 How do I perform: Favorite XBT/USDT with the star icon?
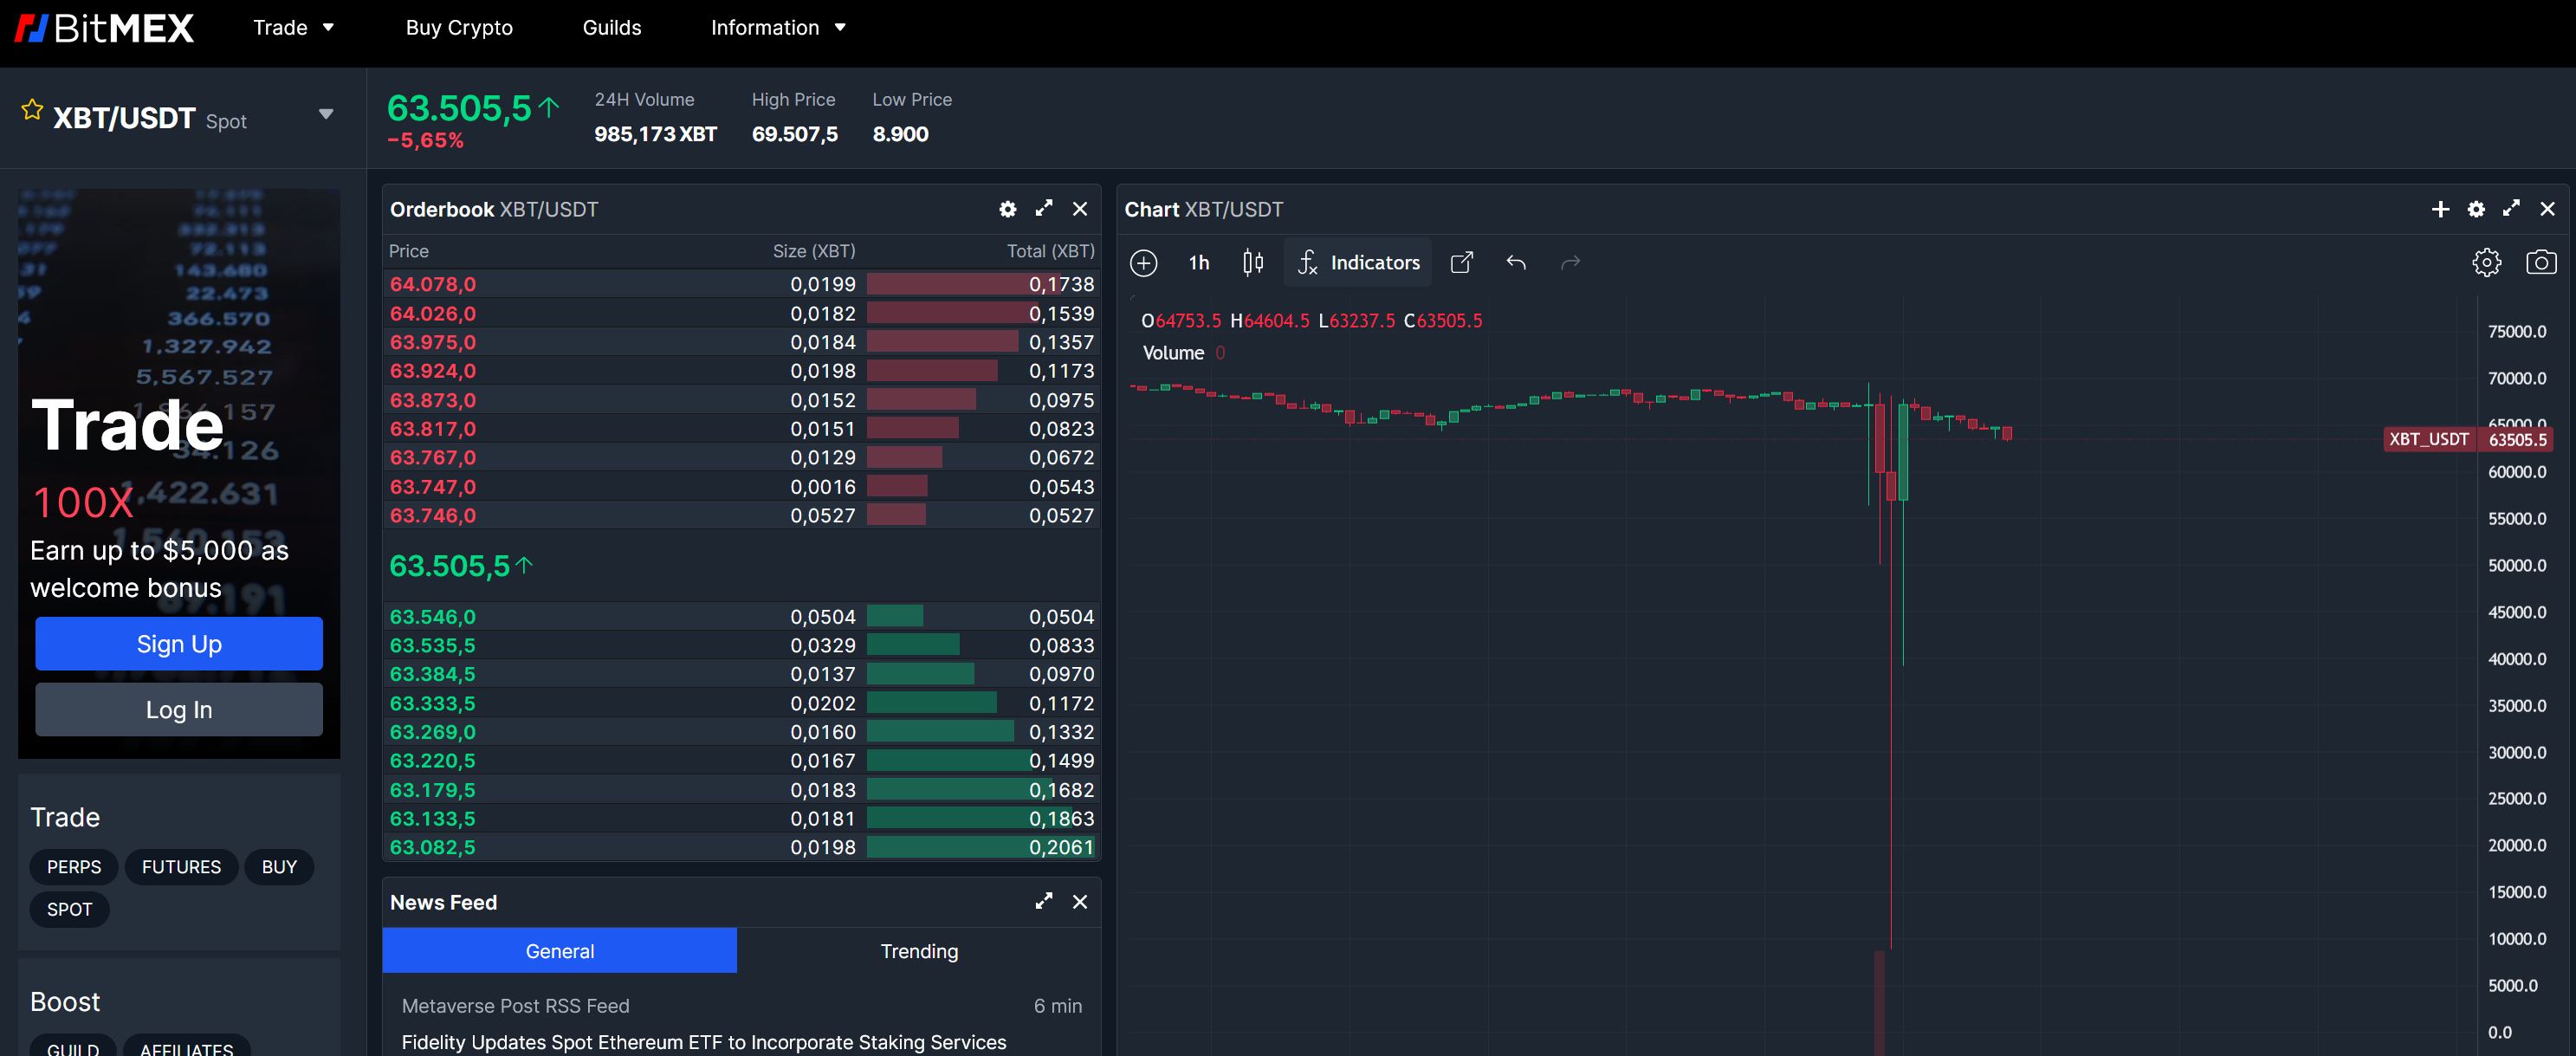click(32, 110)
